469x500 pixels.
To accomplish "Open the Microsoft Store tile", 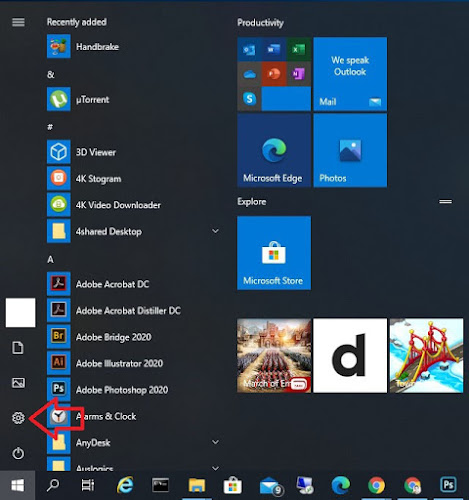I will pyautogui.click(x=274, y=253).
